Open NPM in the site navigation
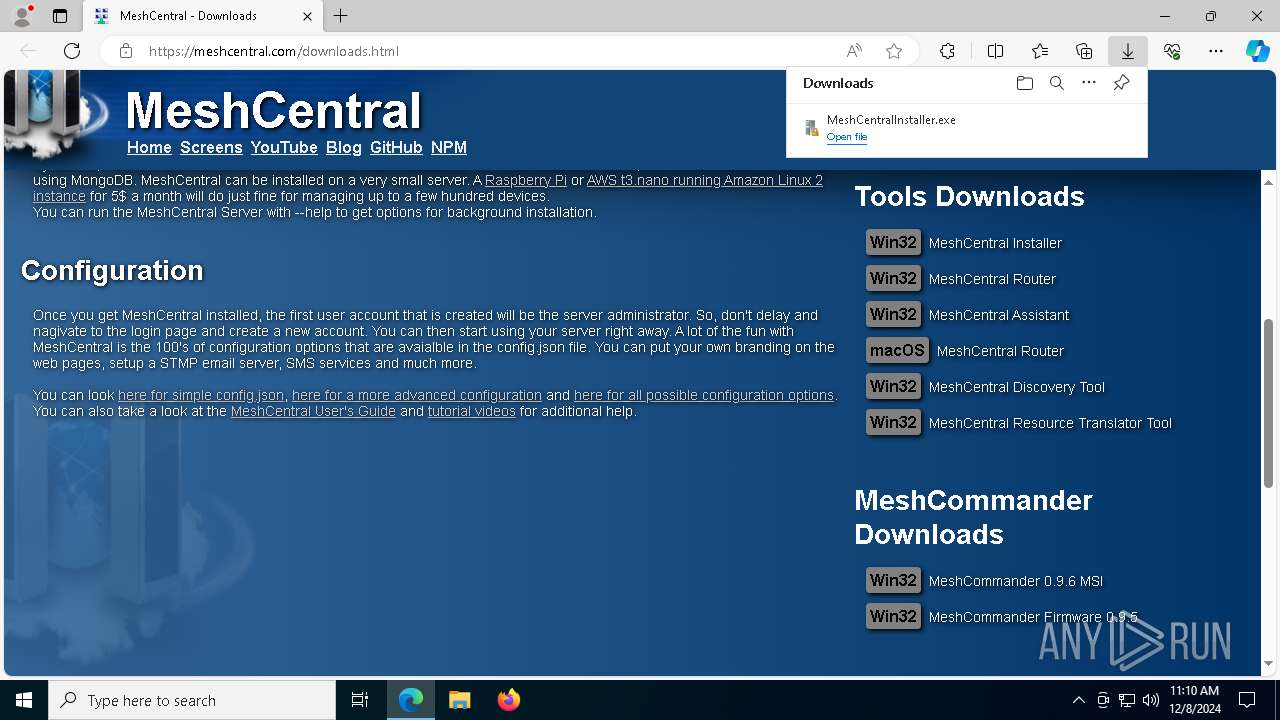Image resolution: width=1280 pixels, height=720 pixels. [x=449, y=147]
